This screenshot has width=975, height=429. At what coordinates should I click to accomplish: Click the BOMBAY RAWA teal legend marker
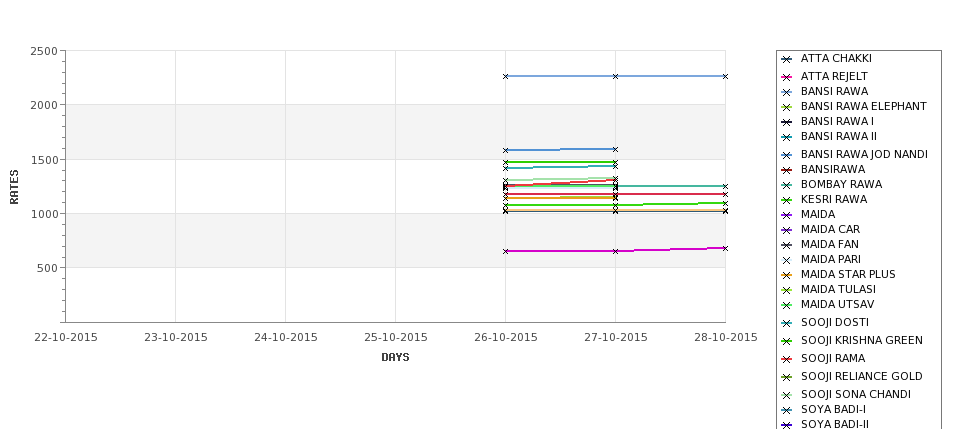(x=786, y=185)
